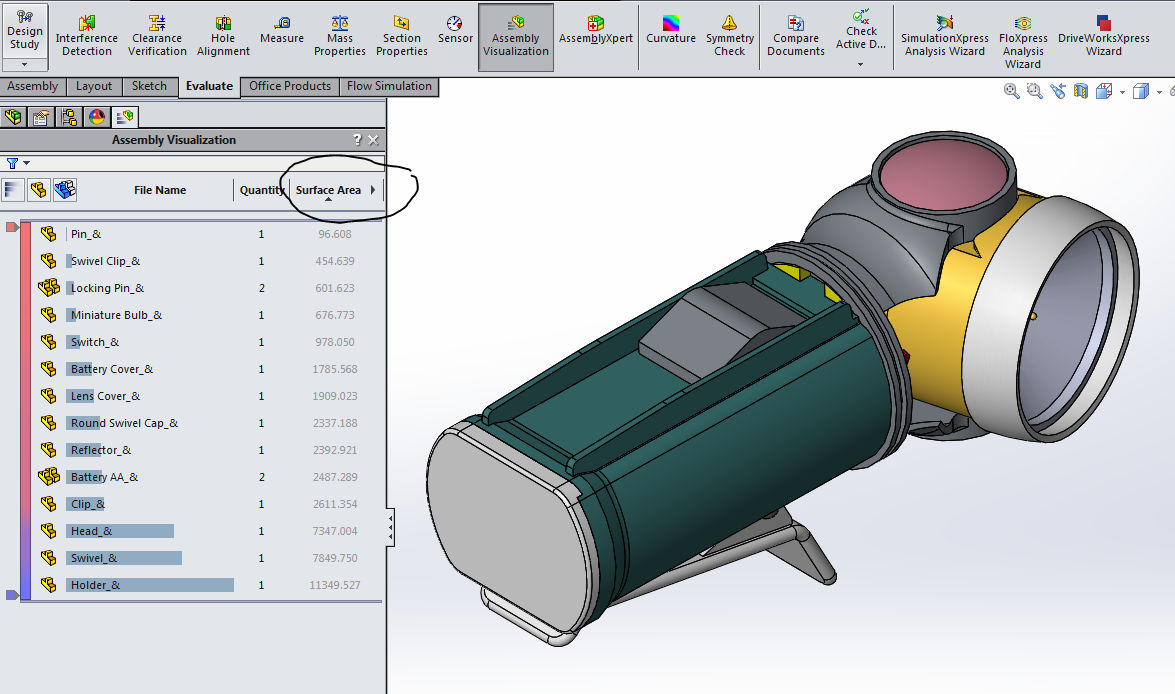The height and width of the screenshot is (694, 1175).
Task: Click the Quantity column header
Action: point(262,190)
